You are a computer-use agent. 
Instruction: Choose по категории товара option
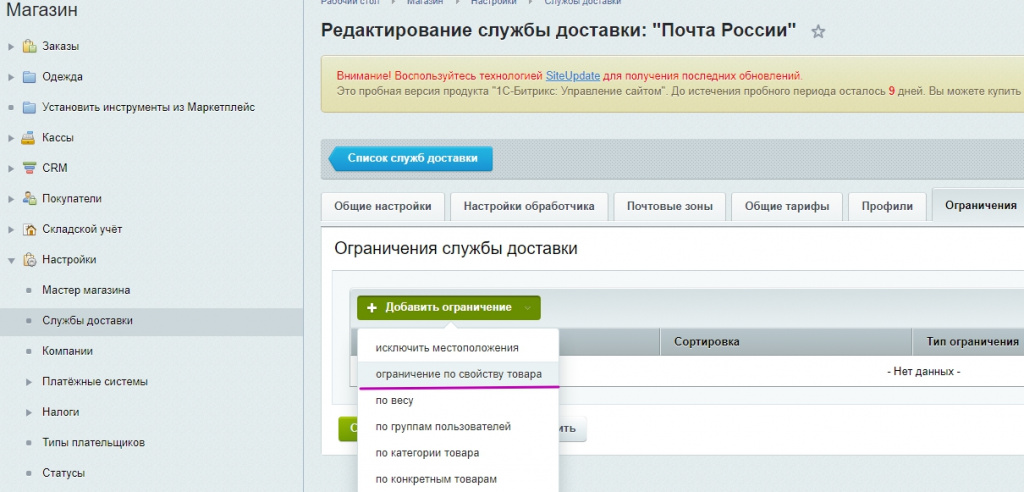point(458,453)
